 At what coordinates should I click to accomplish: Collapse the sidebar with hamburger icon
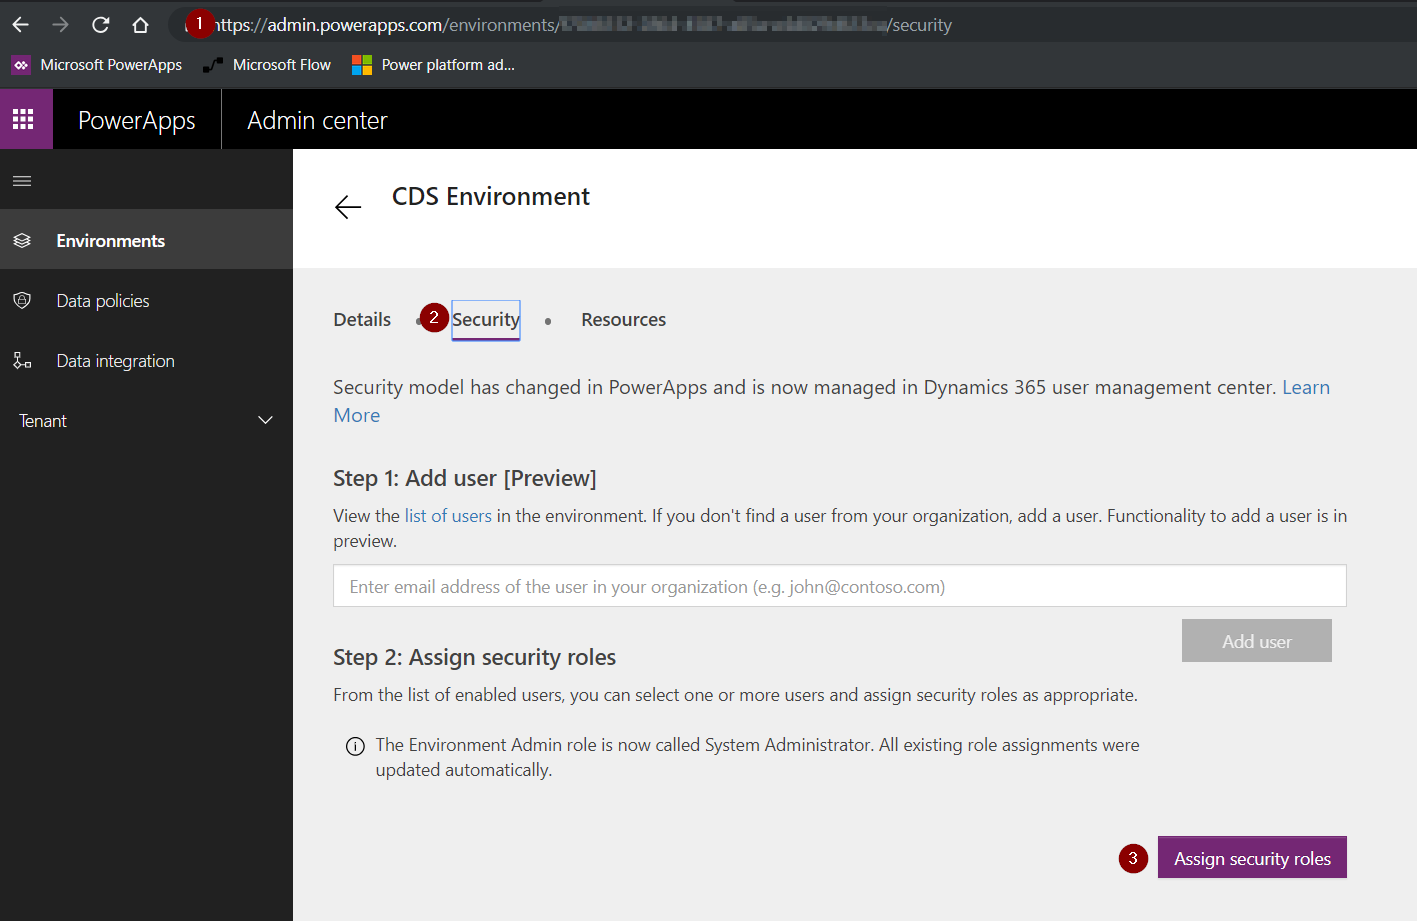(22, 181)
